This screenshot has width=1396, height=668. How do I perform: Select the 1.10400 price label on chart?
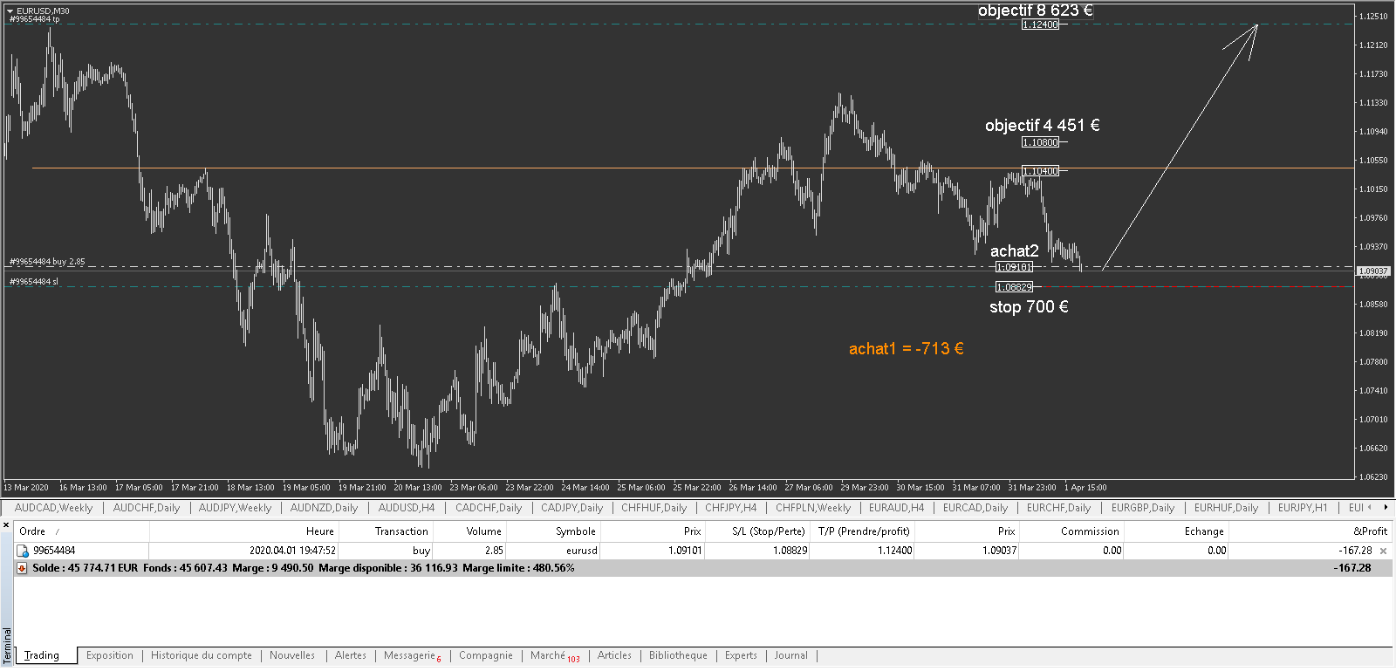(x=1040, y=171)
